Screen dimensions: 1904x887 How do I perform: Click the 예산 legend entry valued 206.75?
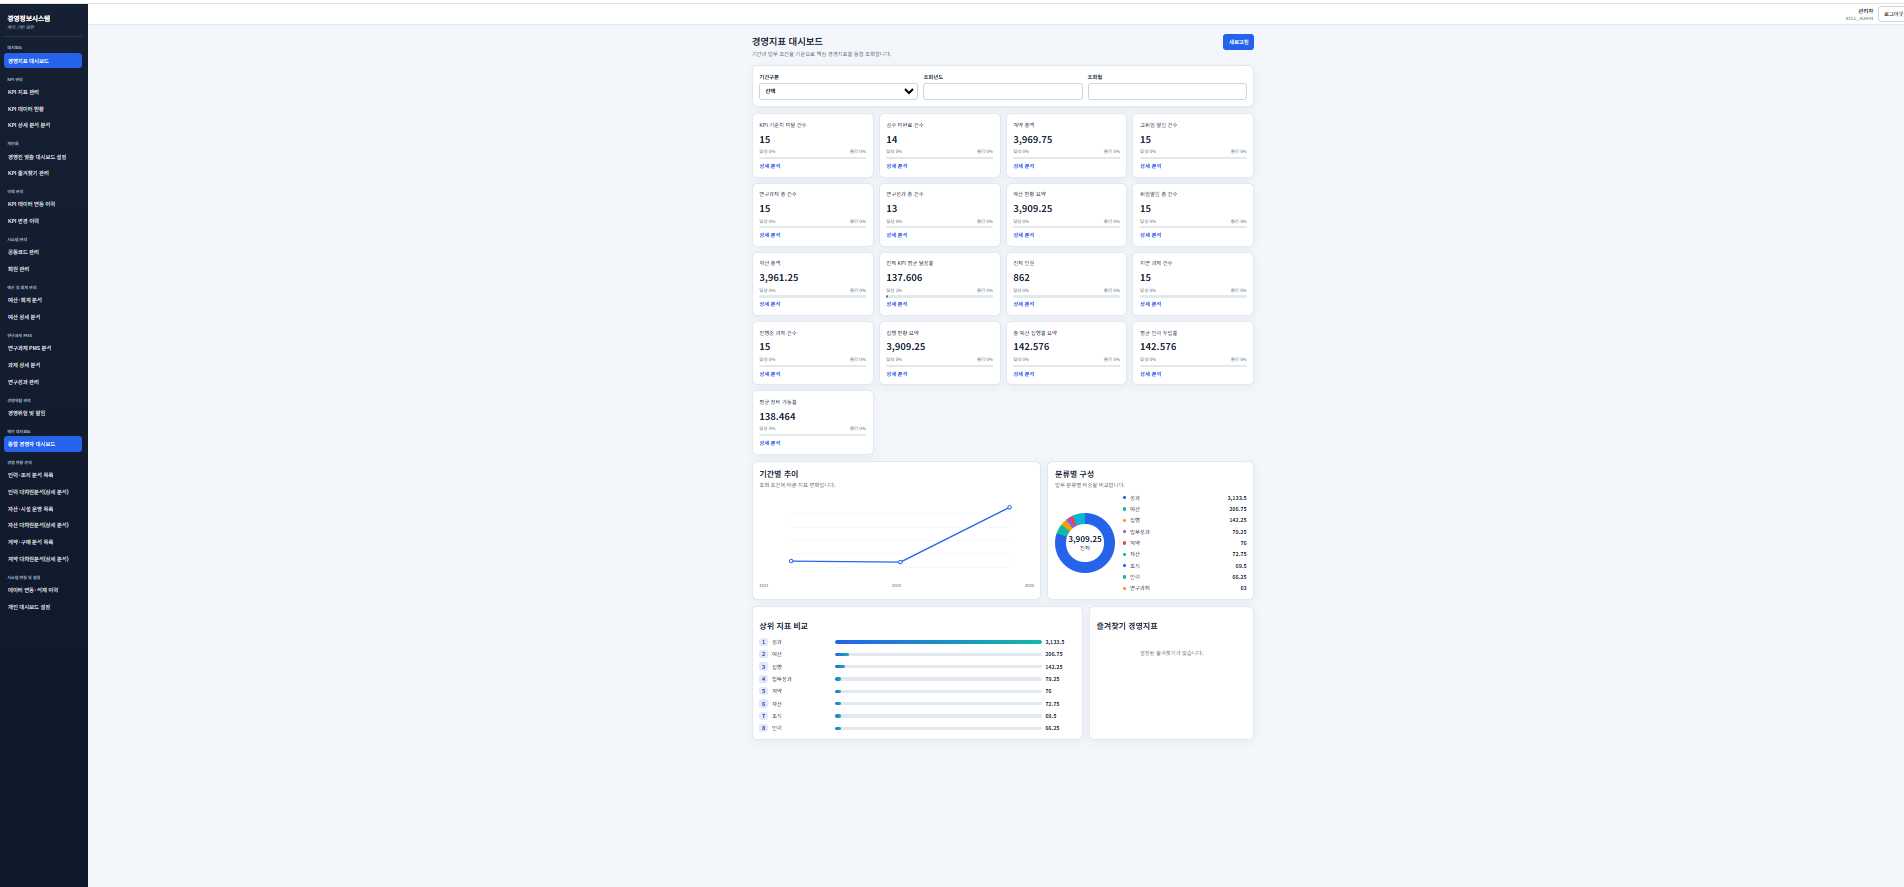pyautogui.click(x=1185, y=509)
